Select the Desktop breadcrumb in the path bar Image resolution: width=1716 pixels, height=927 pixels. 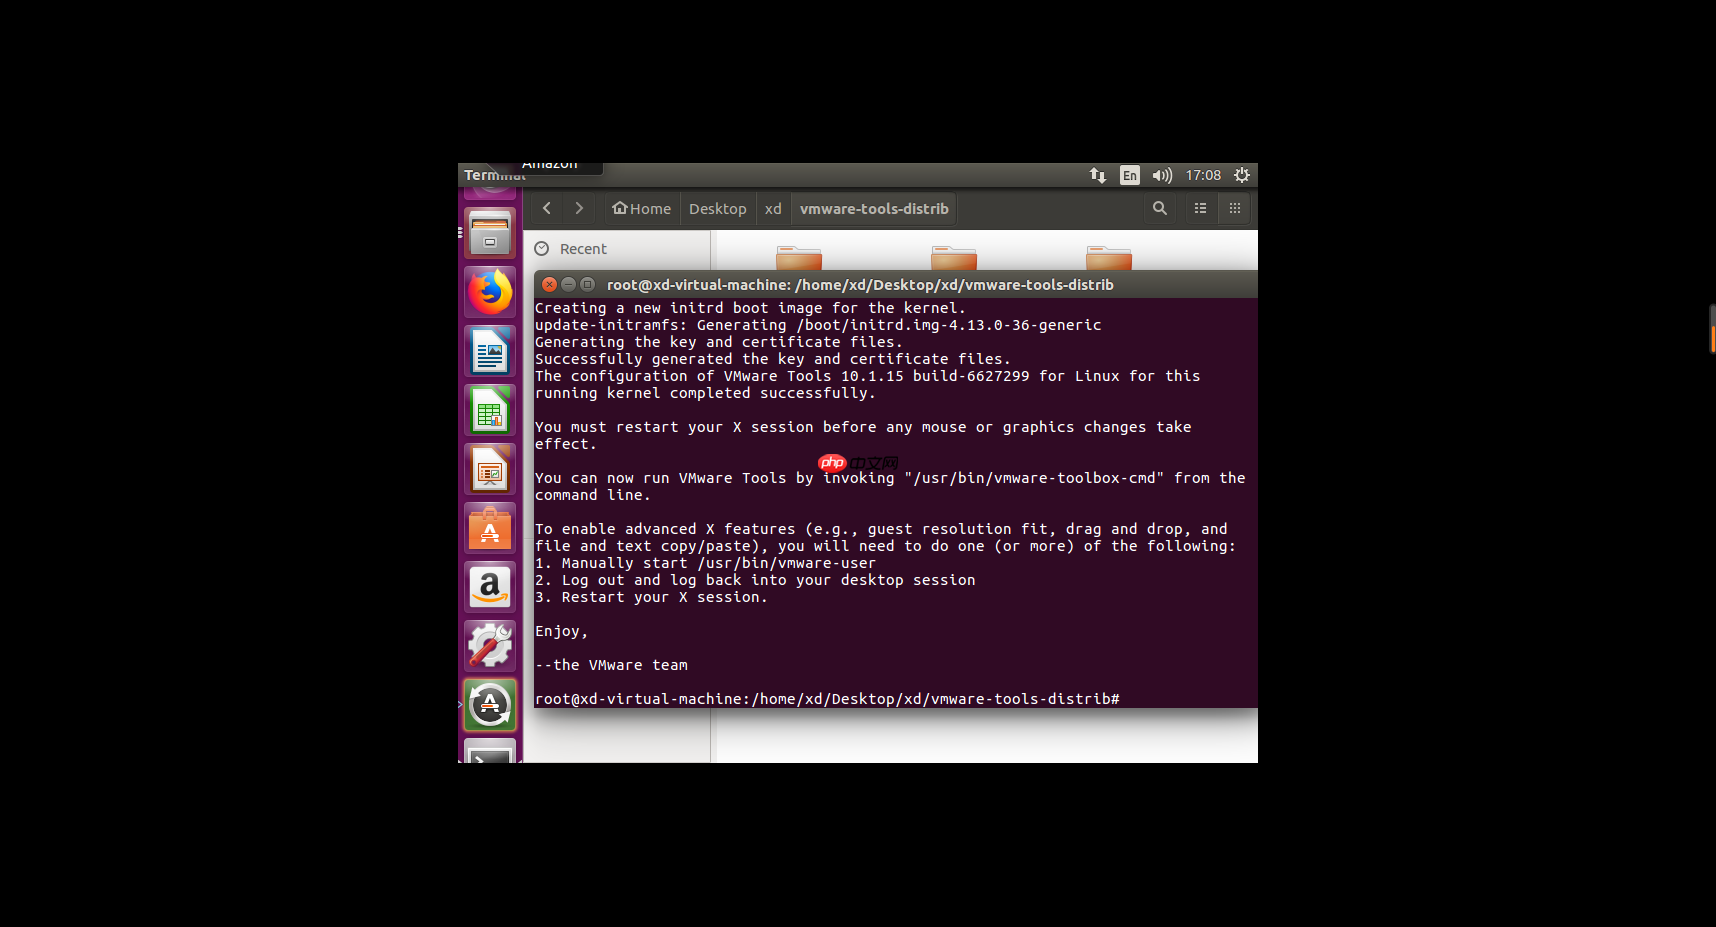717,208
